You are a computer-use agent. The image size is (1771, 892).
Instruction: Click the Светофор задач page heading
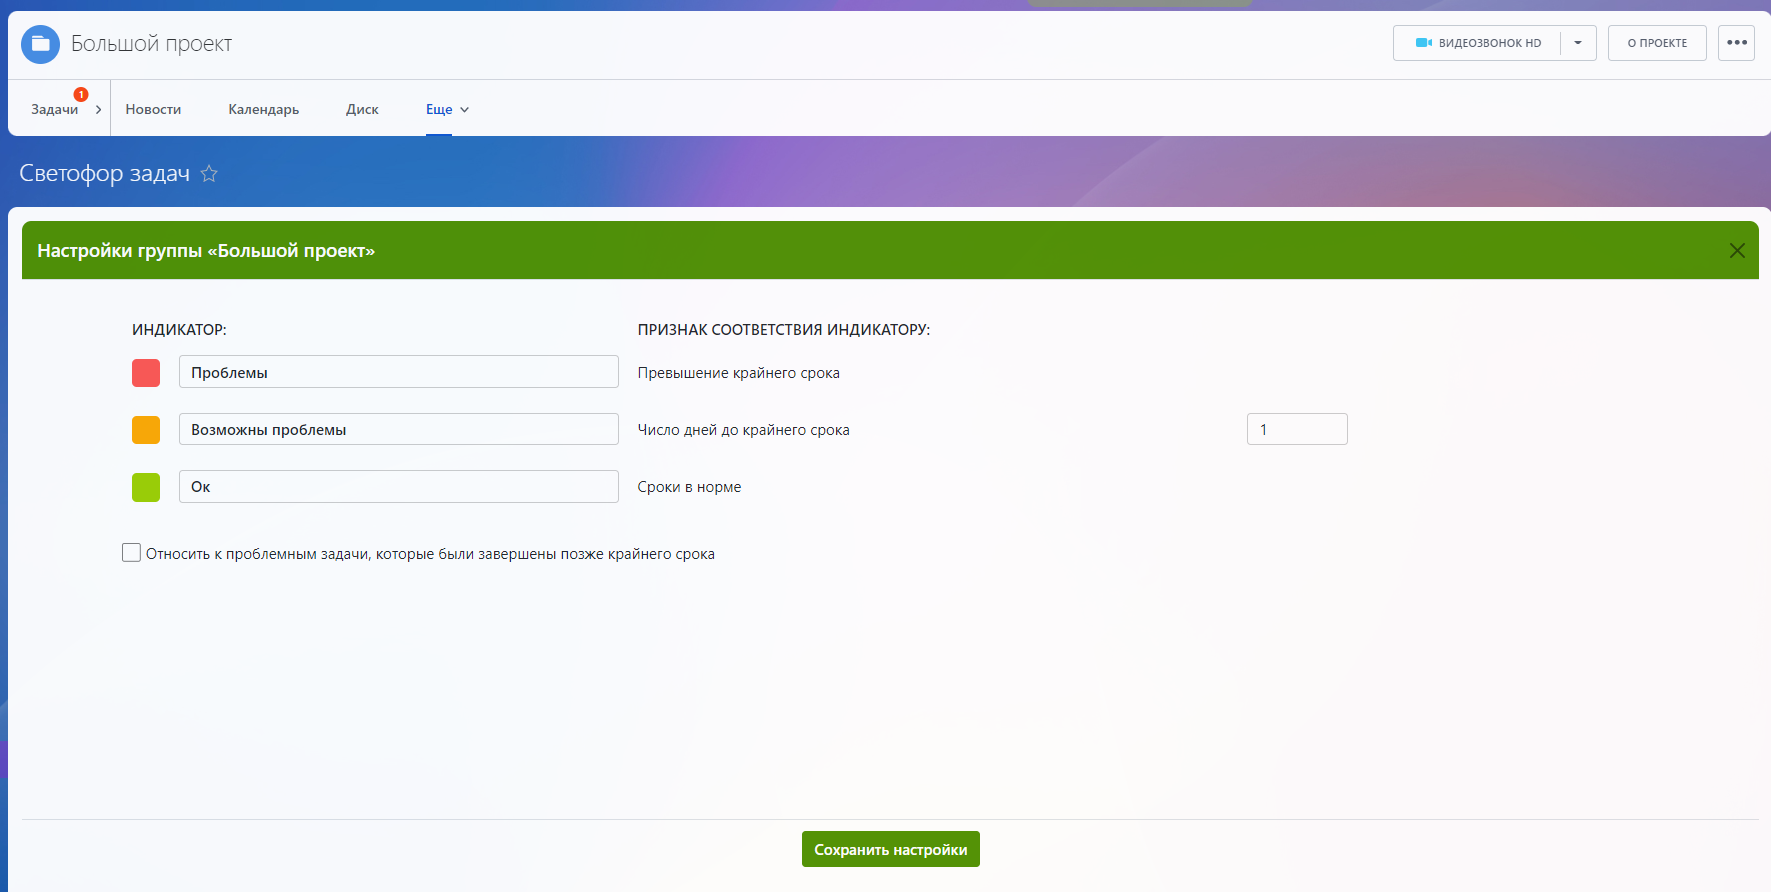104,174
